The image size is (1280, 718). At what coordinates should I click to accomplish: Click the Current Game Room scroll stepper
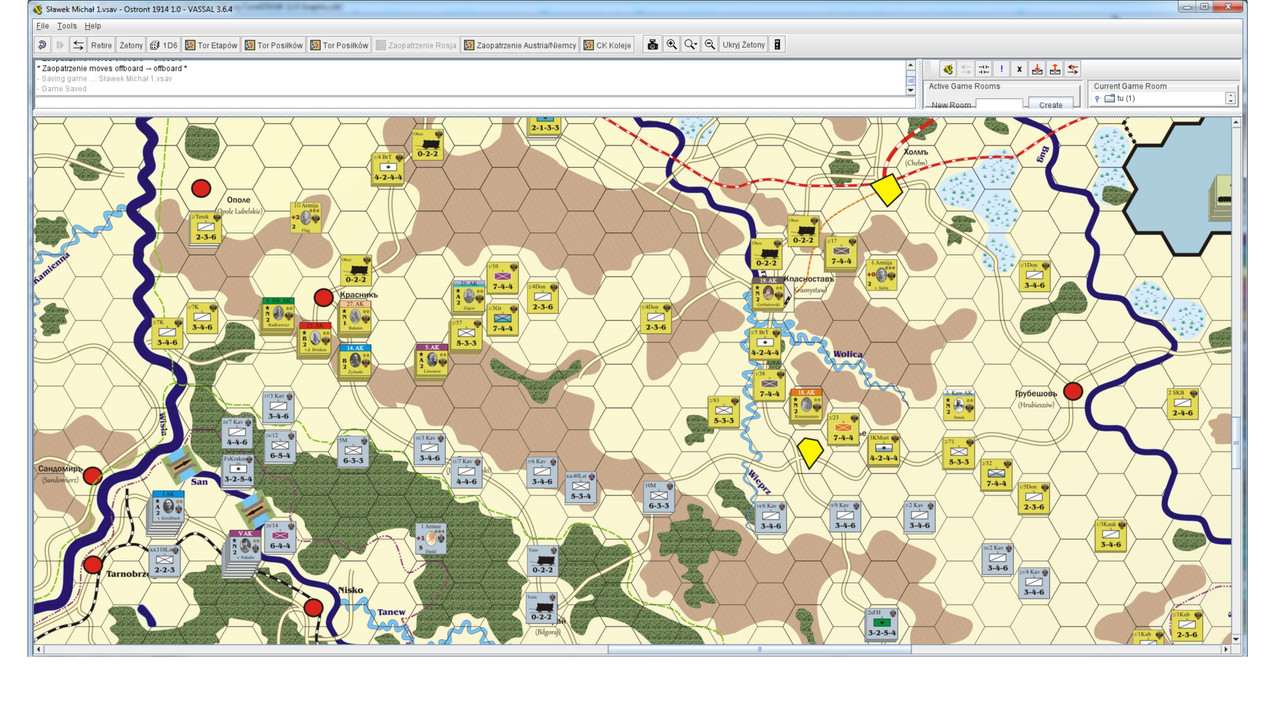1231,99
